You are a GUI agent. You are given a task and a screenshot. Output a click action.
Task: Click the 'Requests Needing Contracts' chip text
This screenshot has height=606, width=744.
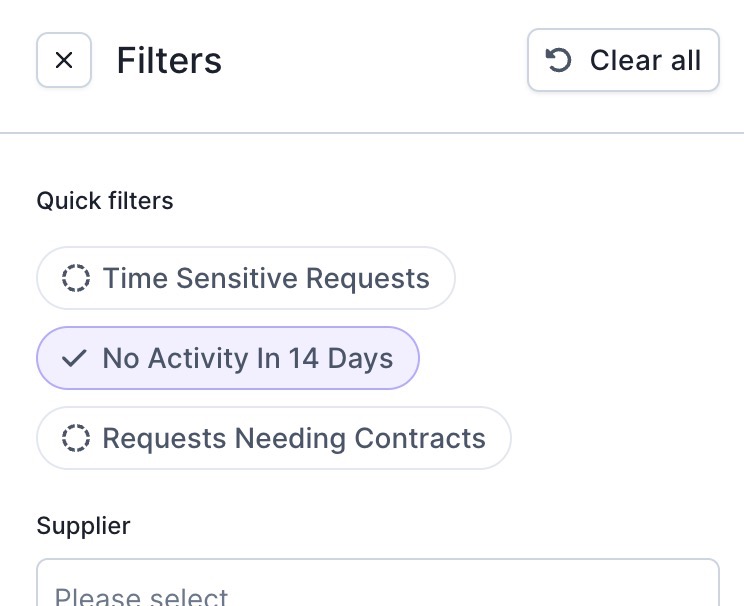[x=294, y=438]
